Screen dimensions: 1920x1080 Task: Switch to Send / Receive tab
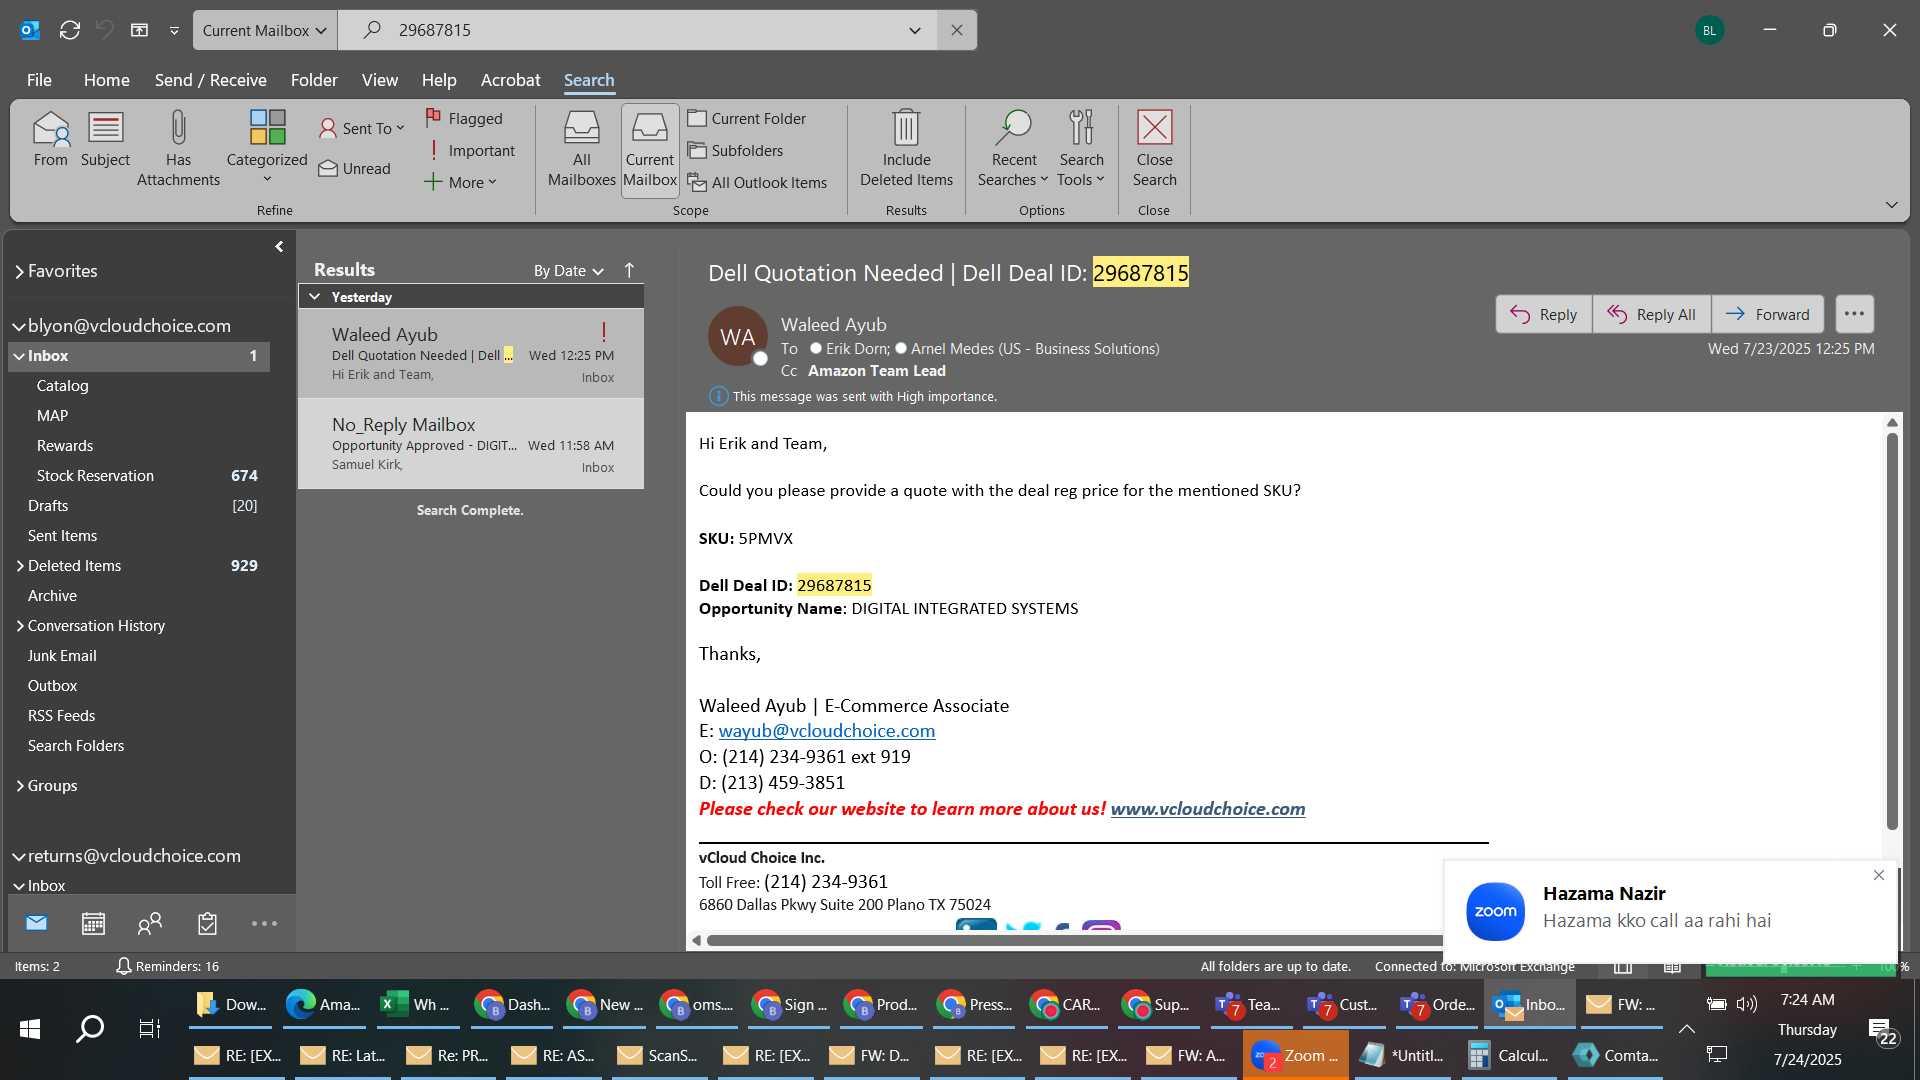[210, 80]
